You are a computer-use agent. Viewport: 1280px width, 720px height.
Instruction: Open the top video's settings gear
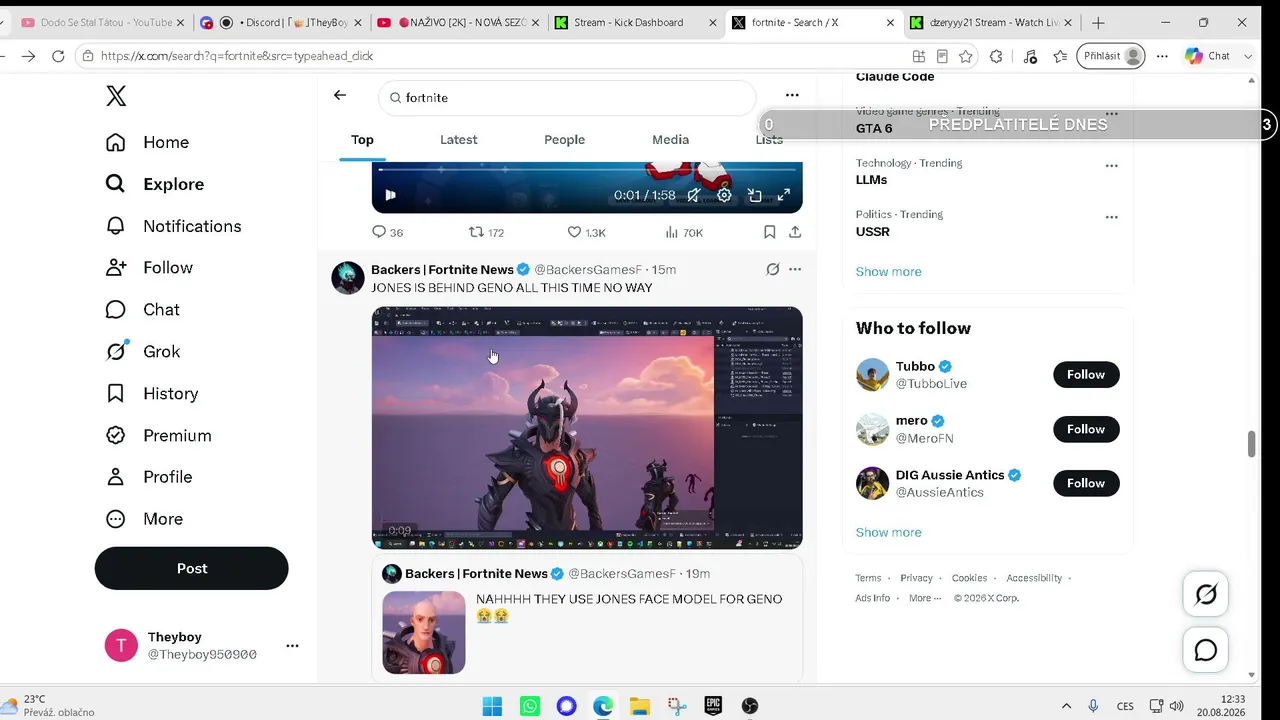point(724,196)
